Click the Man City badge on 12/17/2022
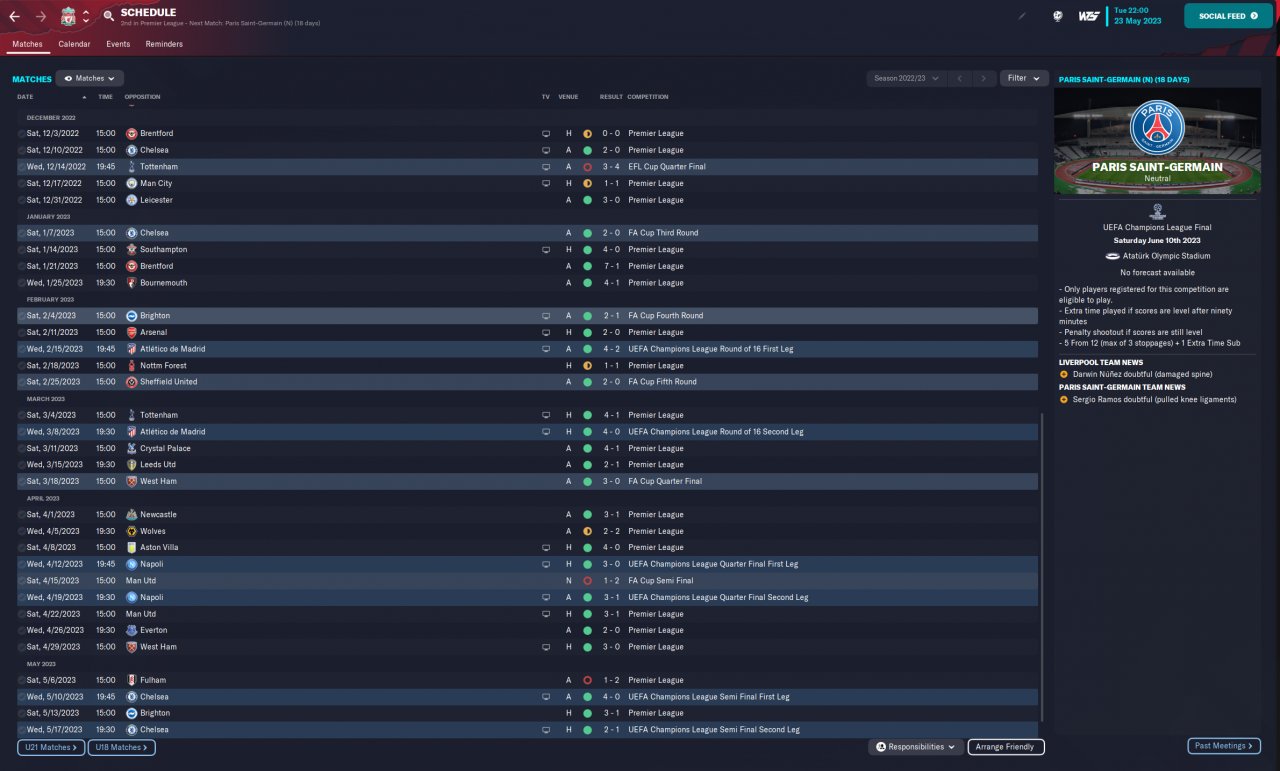Viewport: 1280px width, 771px height. 131,183
